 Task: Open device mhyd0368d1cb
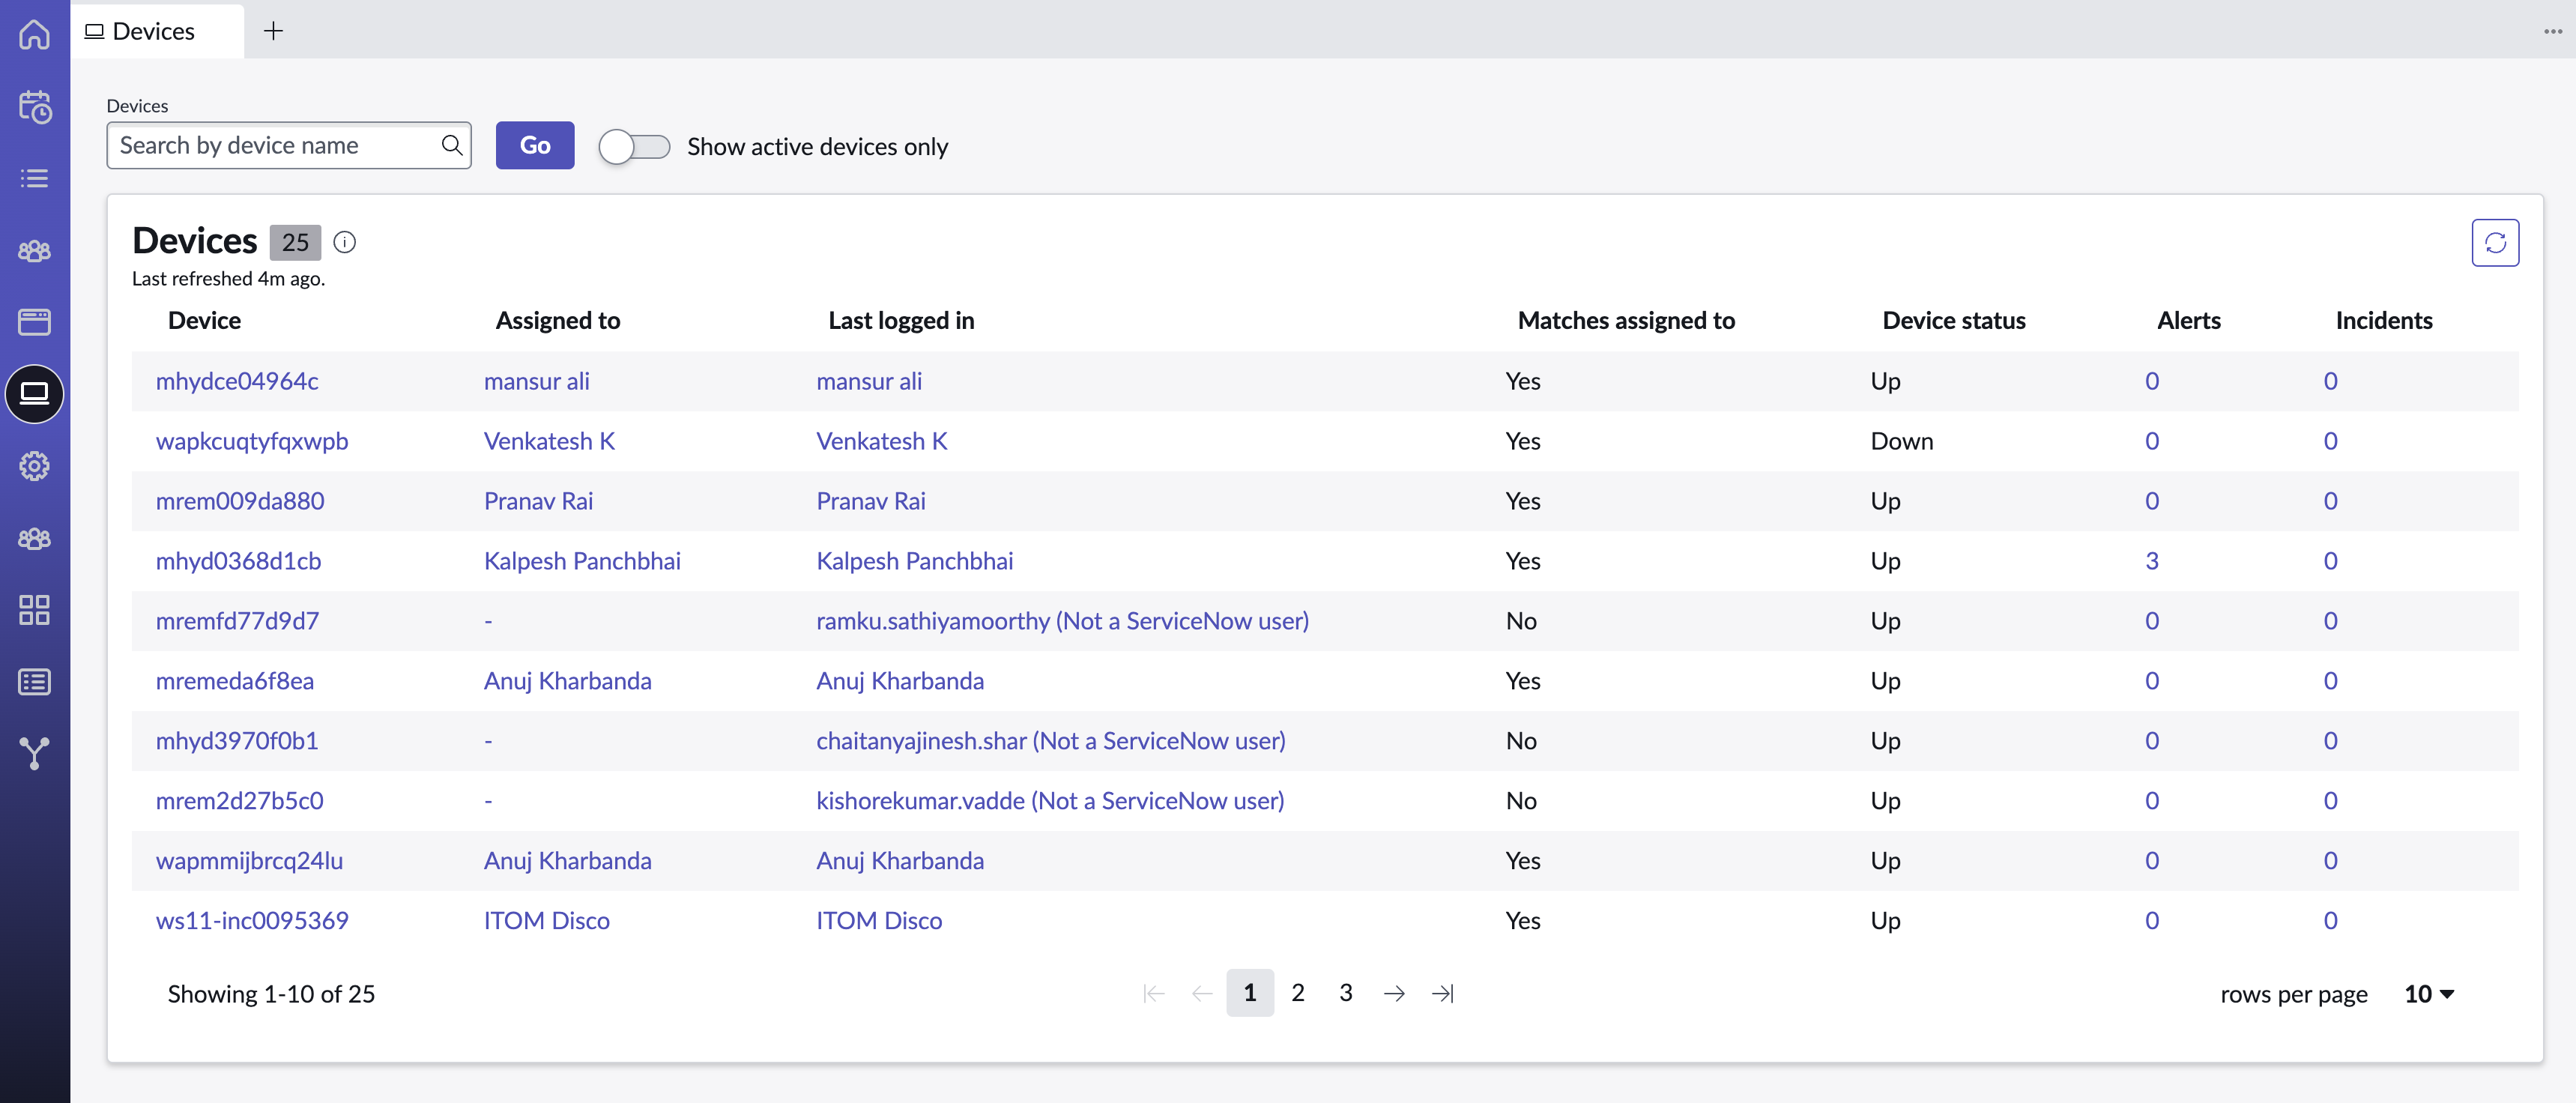(x=238, y=561)
